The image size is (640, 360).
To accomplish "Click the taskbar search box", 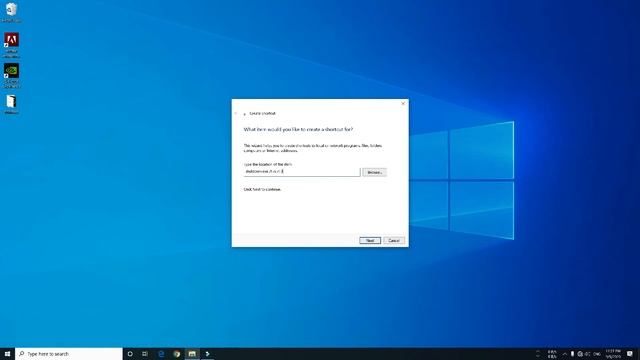I will tap(69, 354).
